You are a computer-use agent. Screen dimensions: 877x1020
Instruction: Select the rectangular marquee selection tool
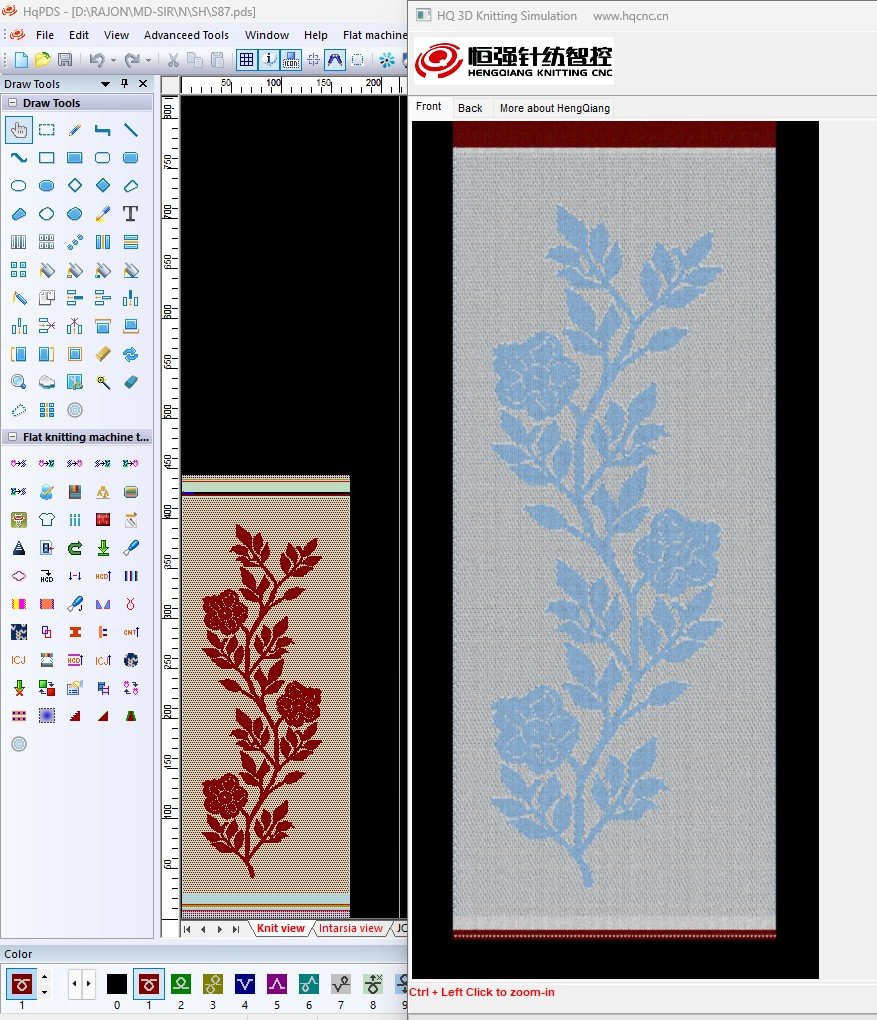click(46, 129)
